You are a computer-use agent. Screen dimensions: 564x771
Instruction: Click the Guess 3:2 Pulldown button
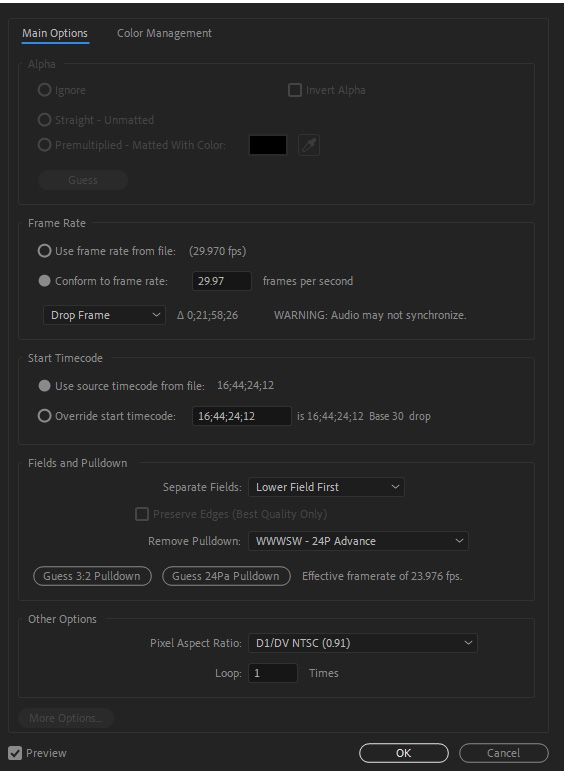tap(92, 576)
